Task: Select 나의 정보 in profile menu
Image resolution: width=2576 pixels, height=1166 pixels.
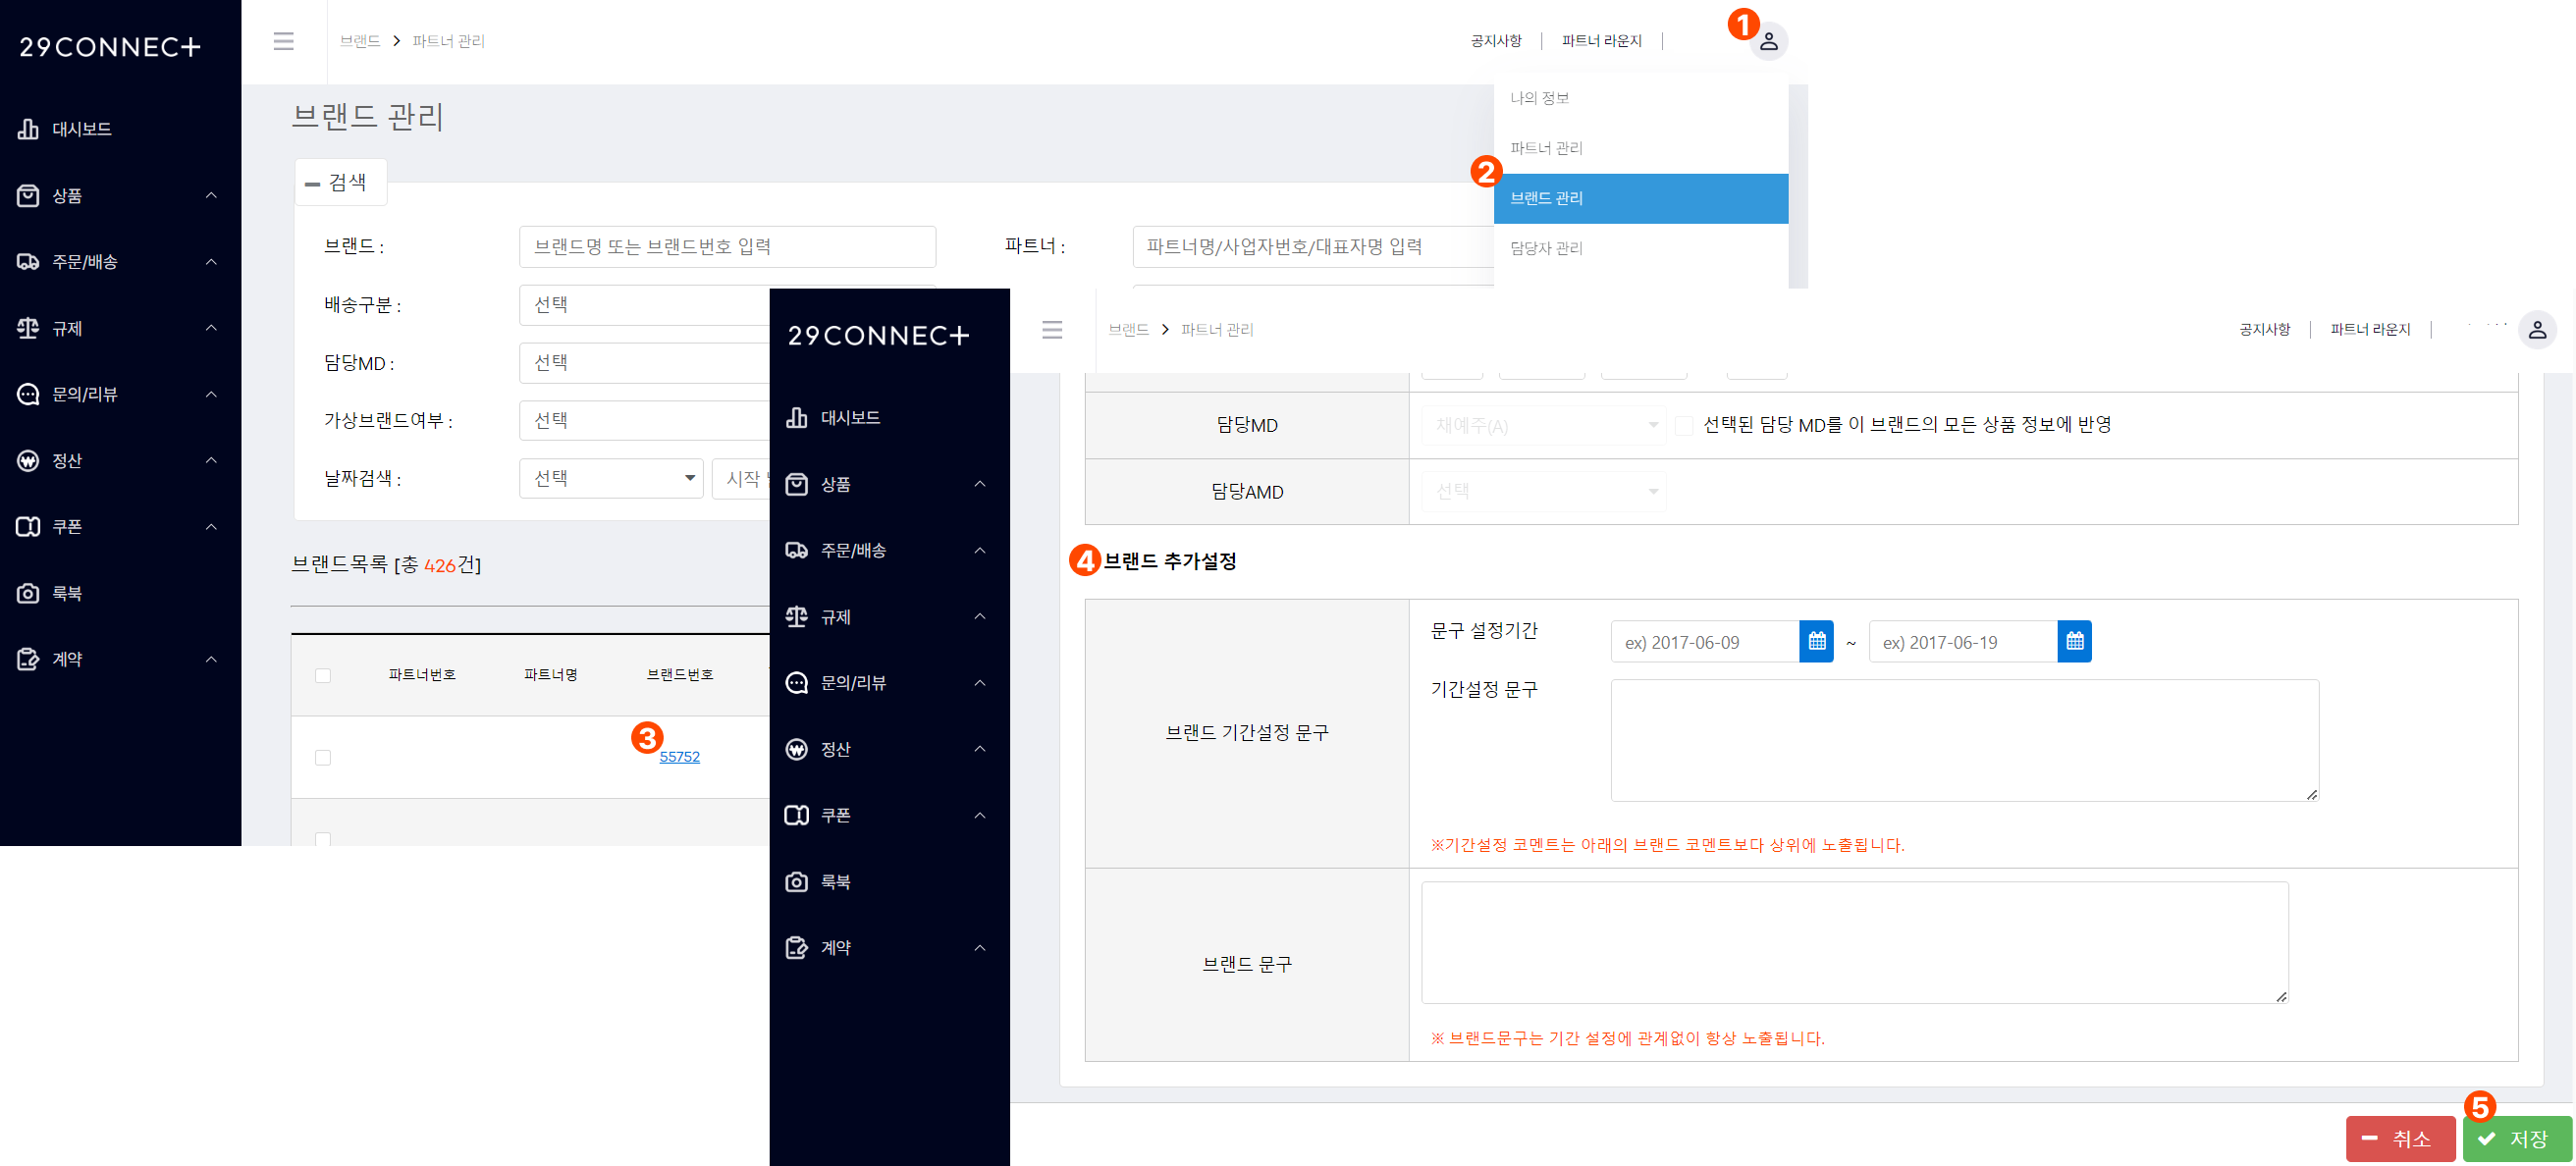Action: pyautogui.click(x=1640, y=98)
